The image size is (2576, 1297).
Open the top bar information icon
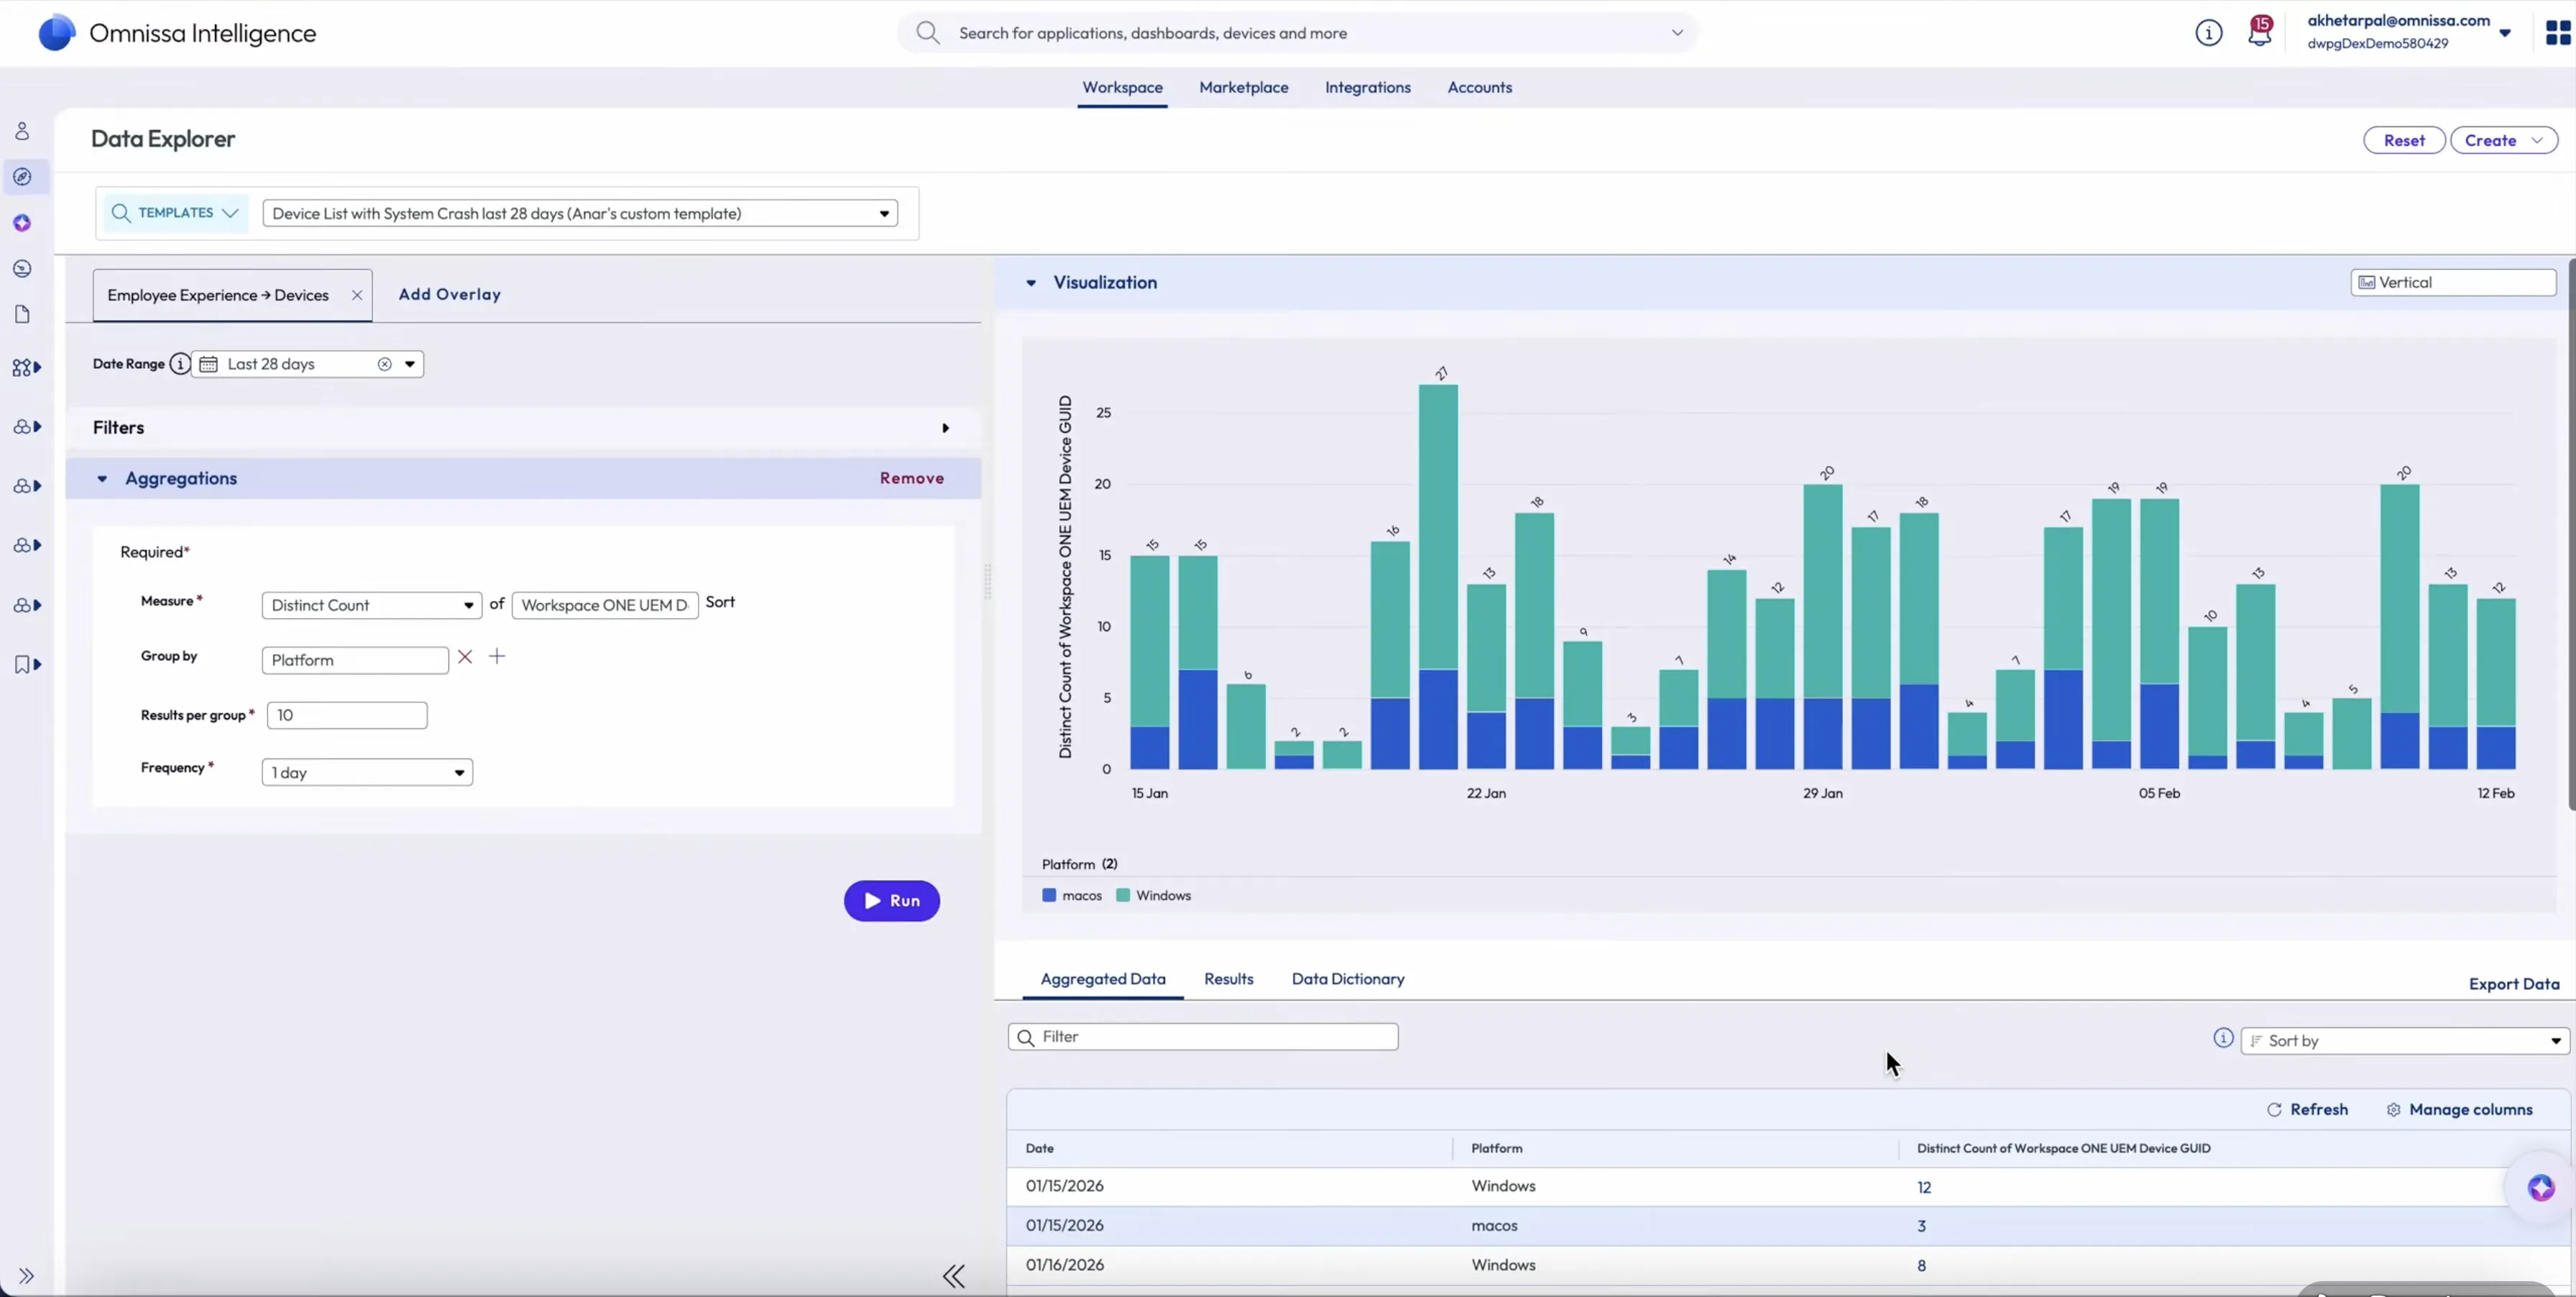[2208, 33]
